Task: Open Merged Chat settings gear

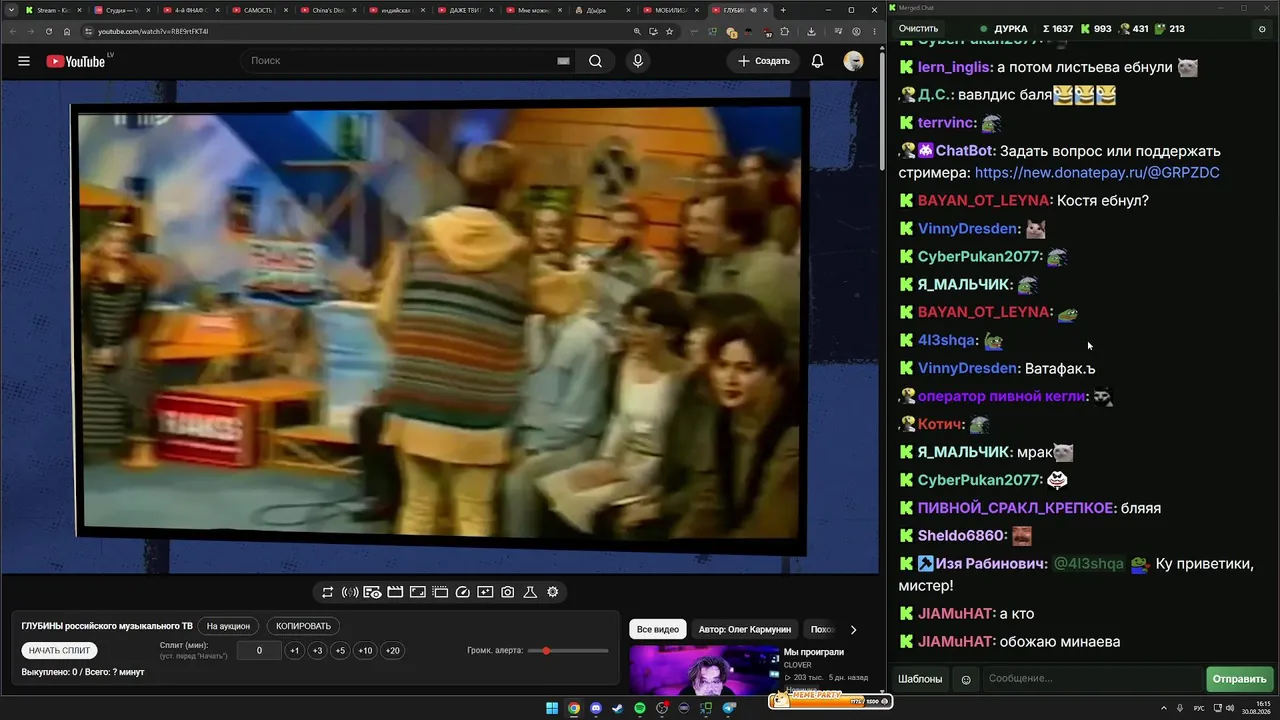Action: (x=1261, y=29)
